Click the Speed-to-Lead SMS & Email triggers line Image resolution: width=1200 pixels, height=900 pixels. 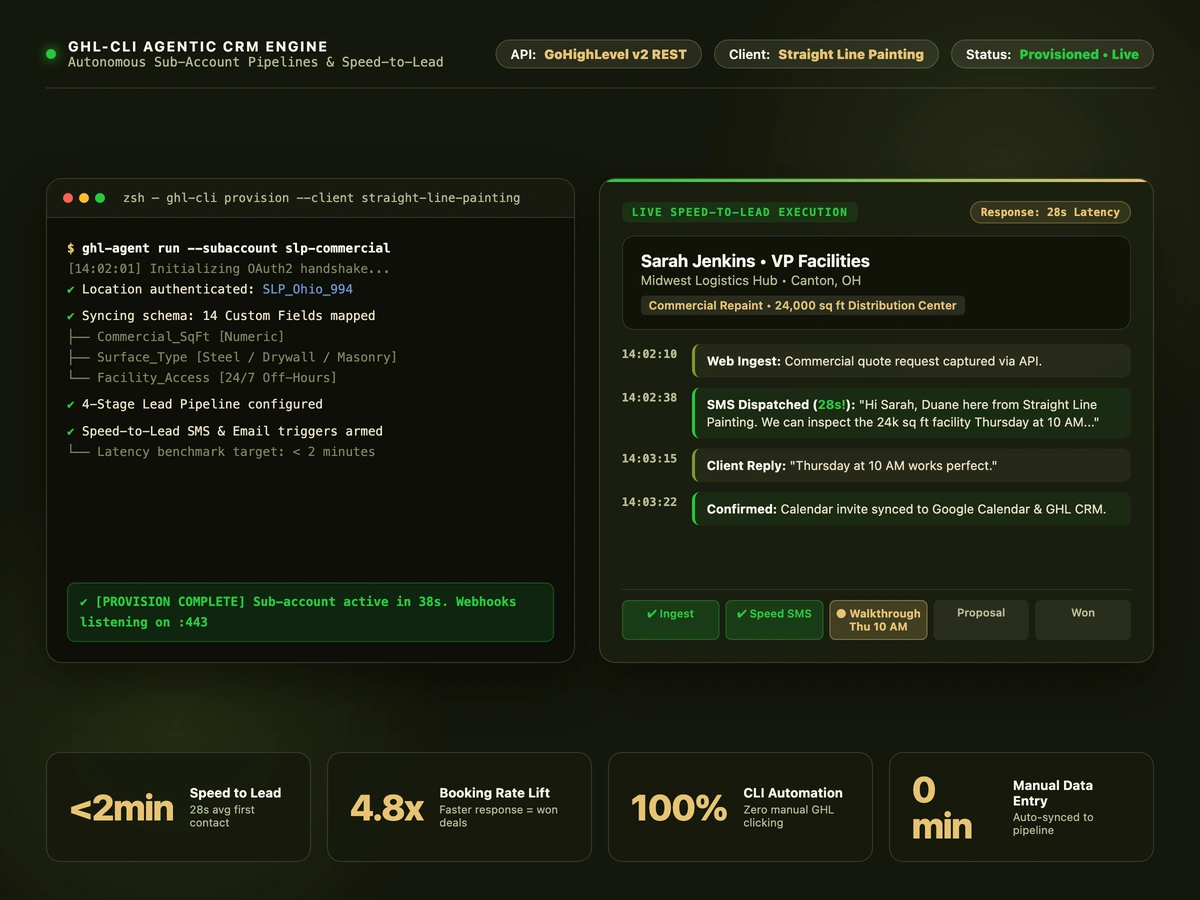[225, 431]
